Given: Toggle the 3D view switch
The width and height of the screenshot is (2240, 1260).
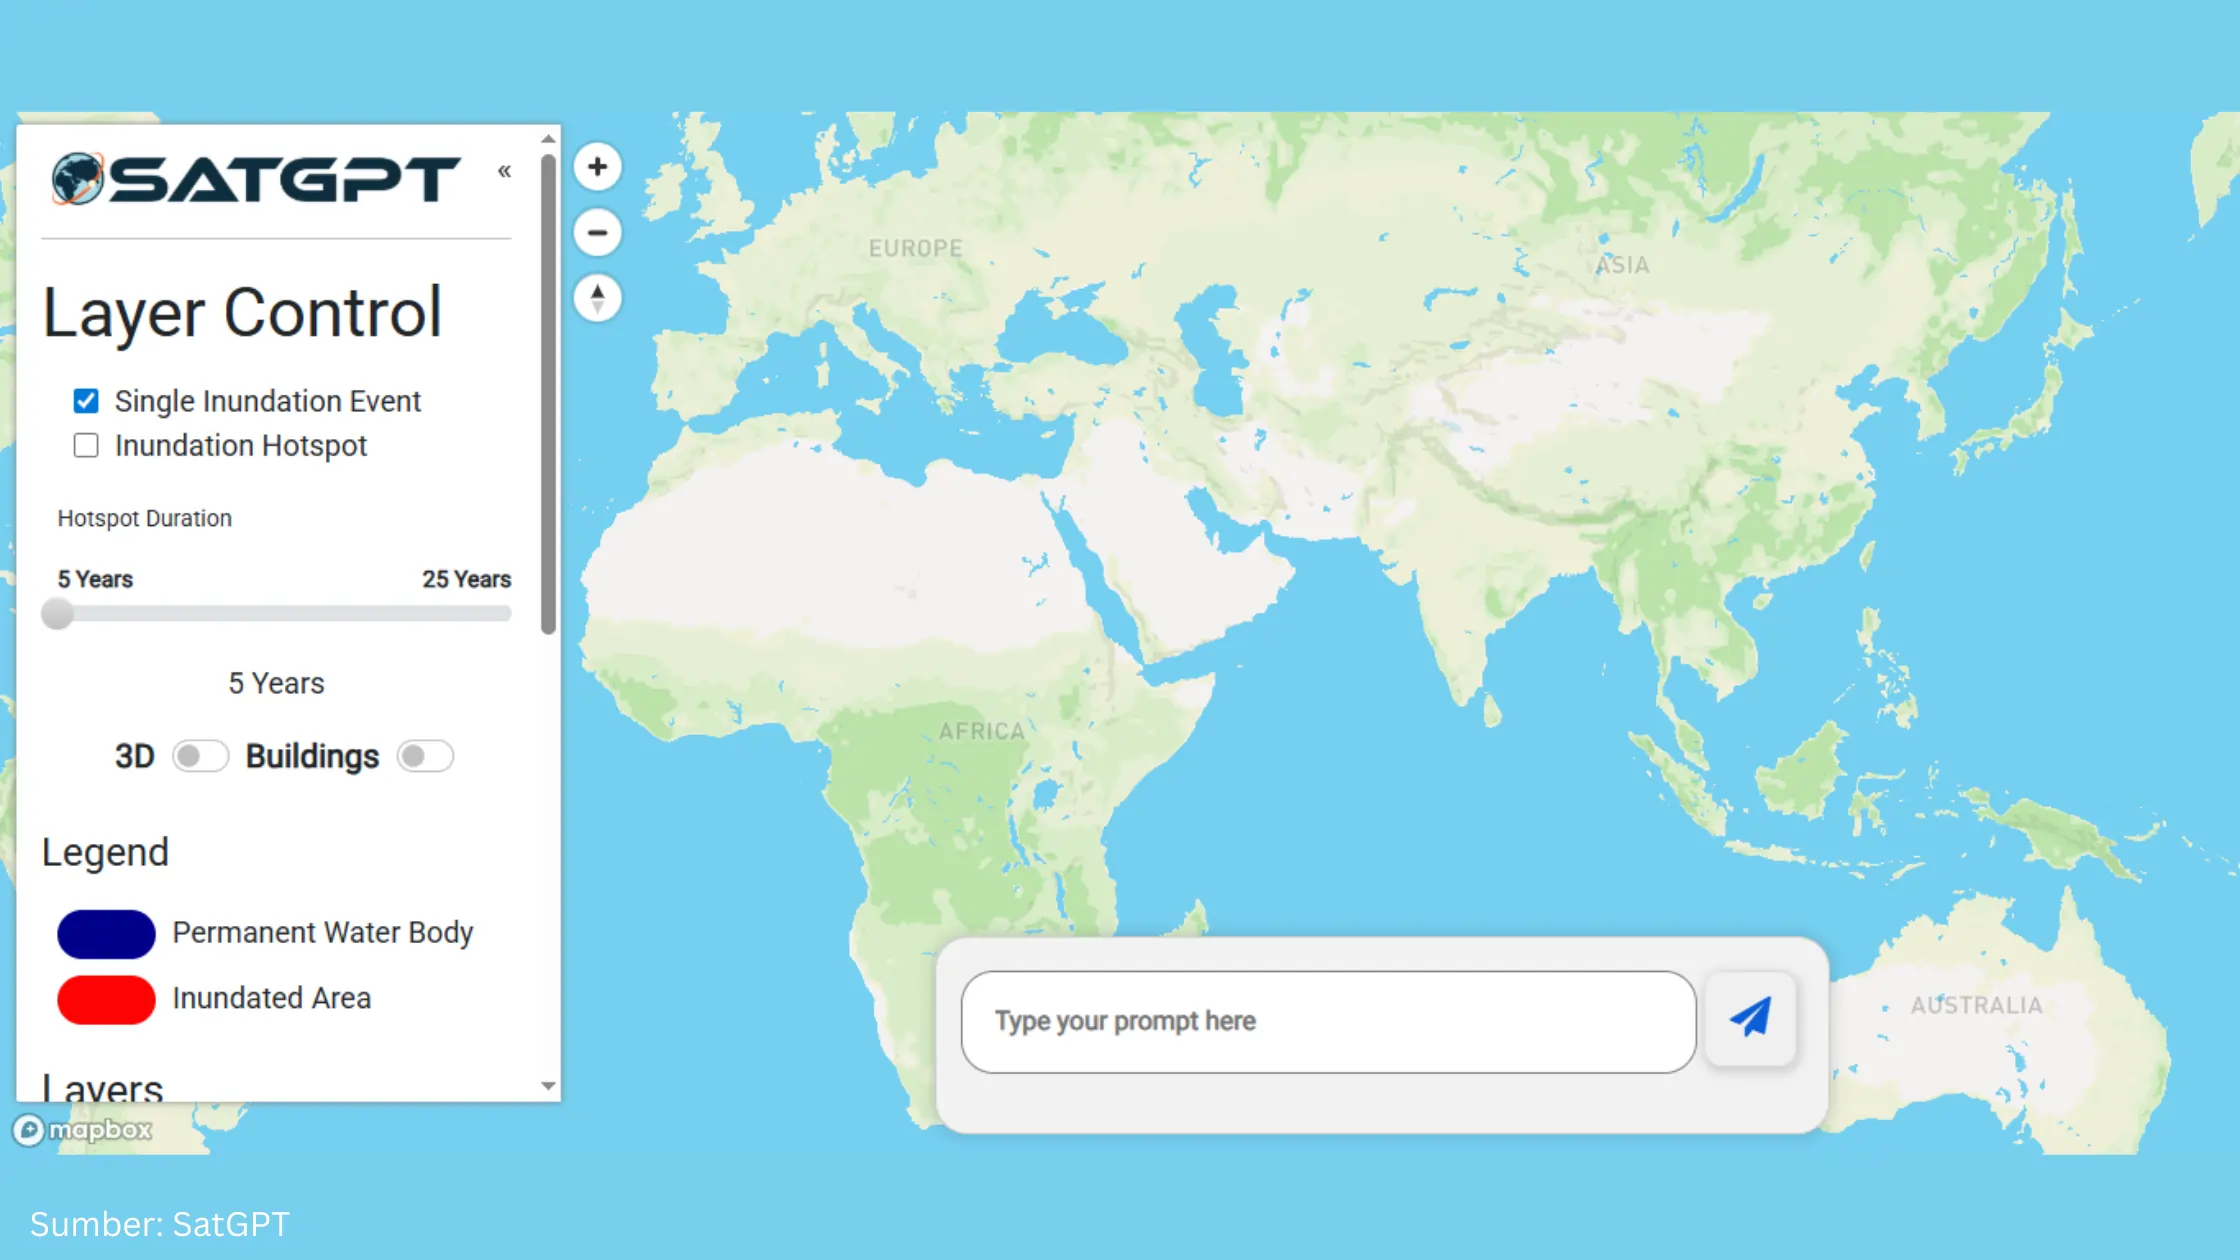Looking at the screenshot, I should [x=199, y=756].
